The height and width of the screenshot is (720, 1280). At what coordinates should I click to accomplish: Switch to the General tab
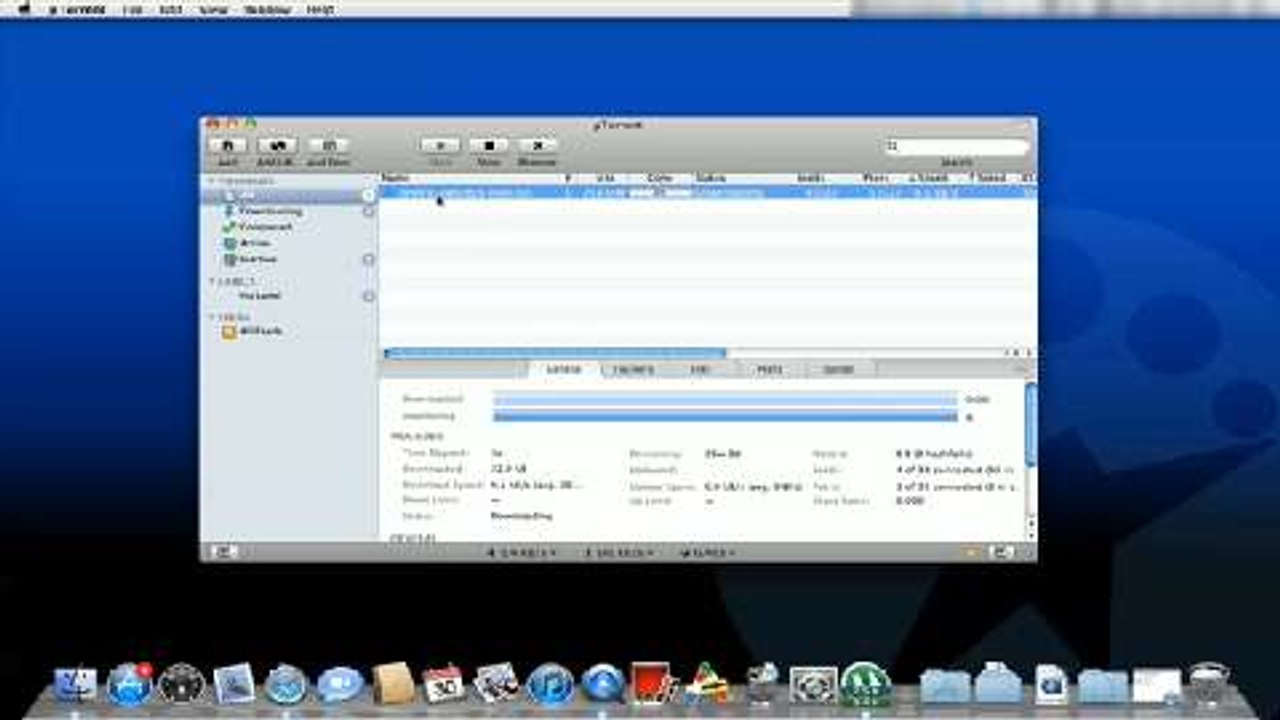tap(563, 369)
